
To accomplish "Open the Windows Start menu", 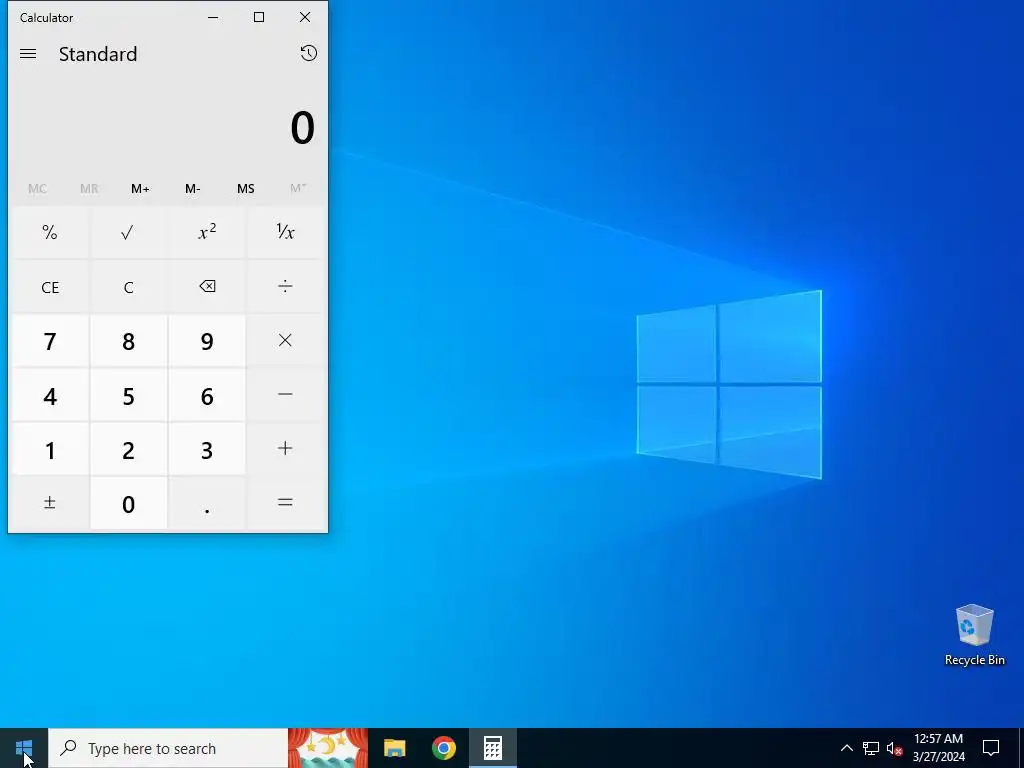I will [24, 748].
